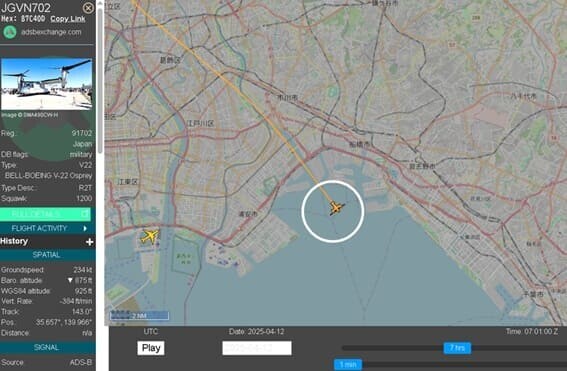Click the Groundspeed value 234 kt

pyautogui.click(x=82, y=270)
